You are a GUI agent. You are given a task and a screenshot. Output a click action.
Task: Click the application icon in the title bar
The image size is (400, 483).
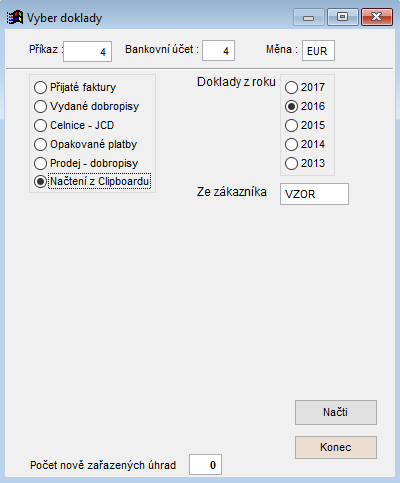pyautogui.click(x=15, y=18)
